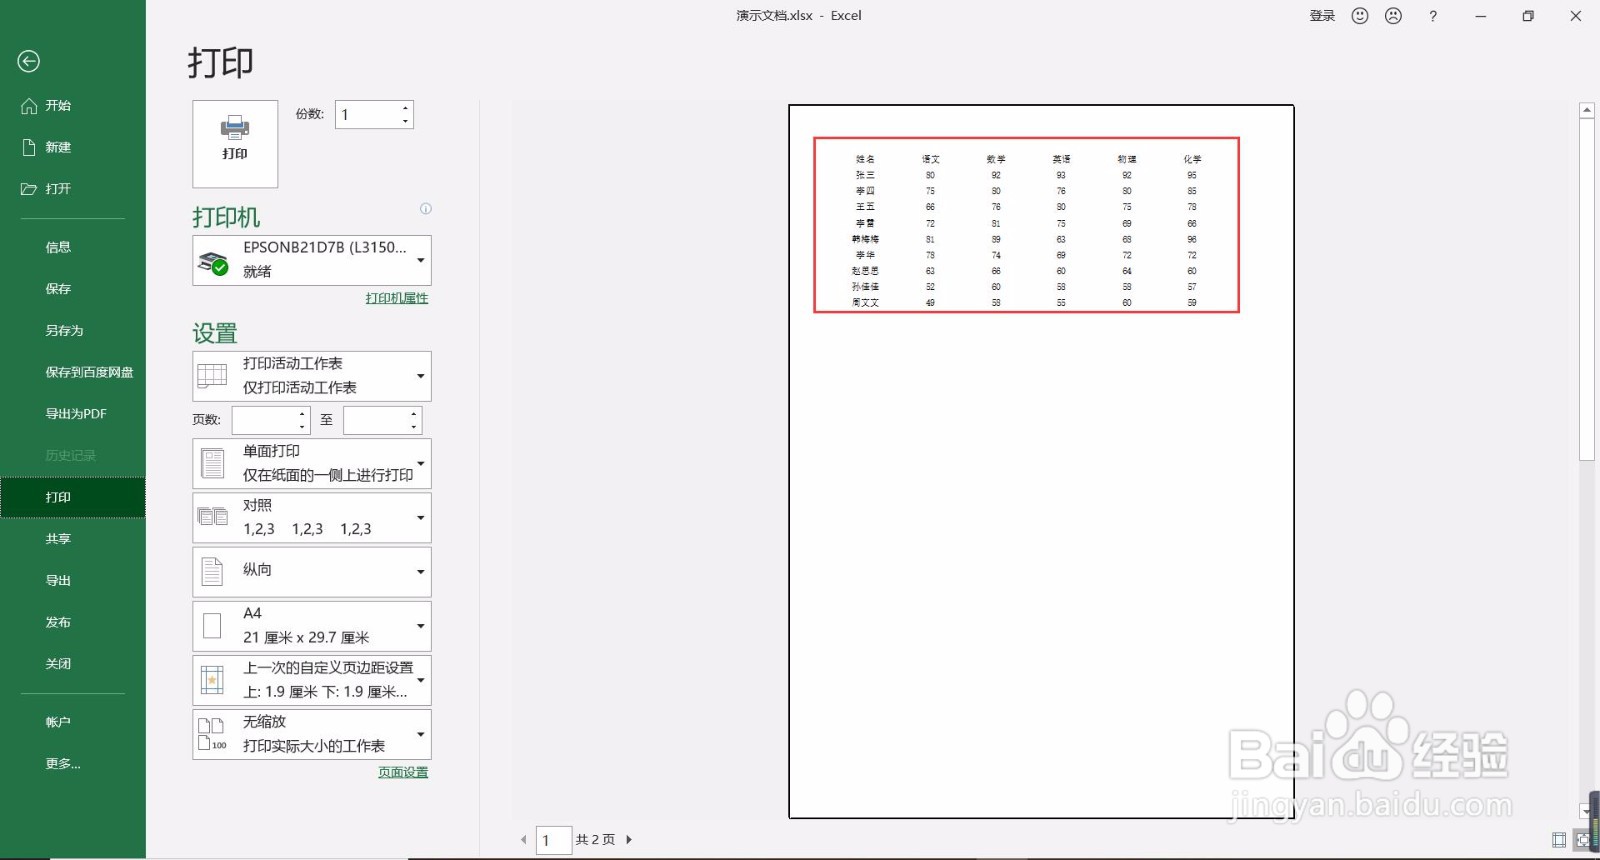1600x860 pixels.
Task: Select New (新建) in sidebar
Action: [x=72, y=147]
